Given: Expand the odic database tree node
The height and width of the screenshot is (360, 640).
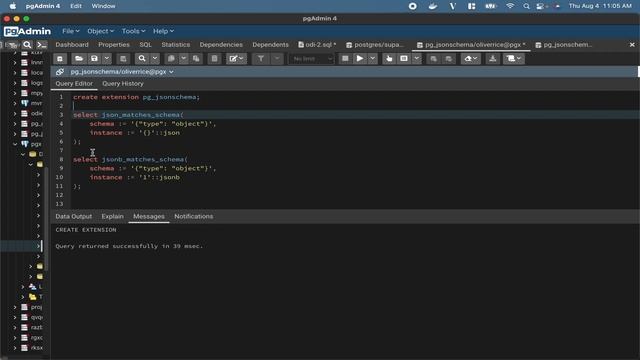Looking at the screenshot, I should point(15,113).
